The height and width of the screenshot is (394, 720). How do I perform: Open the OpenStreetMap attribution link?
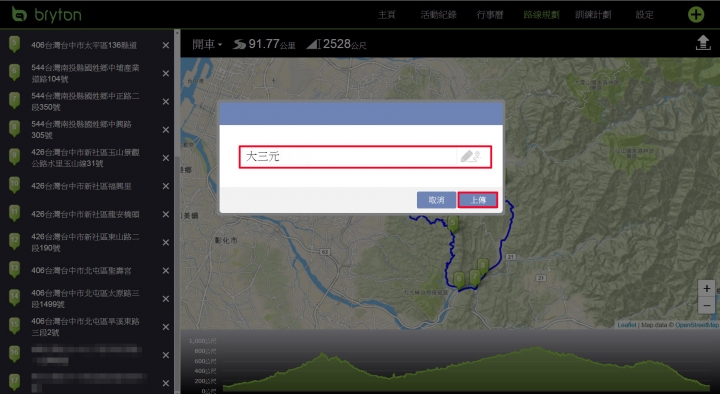tap(697, 325)
